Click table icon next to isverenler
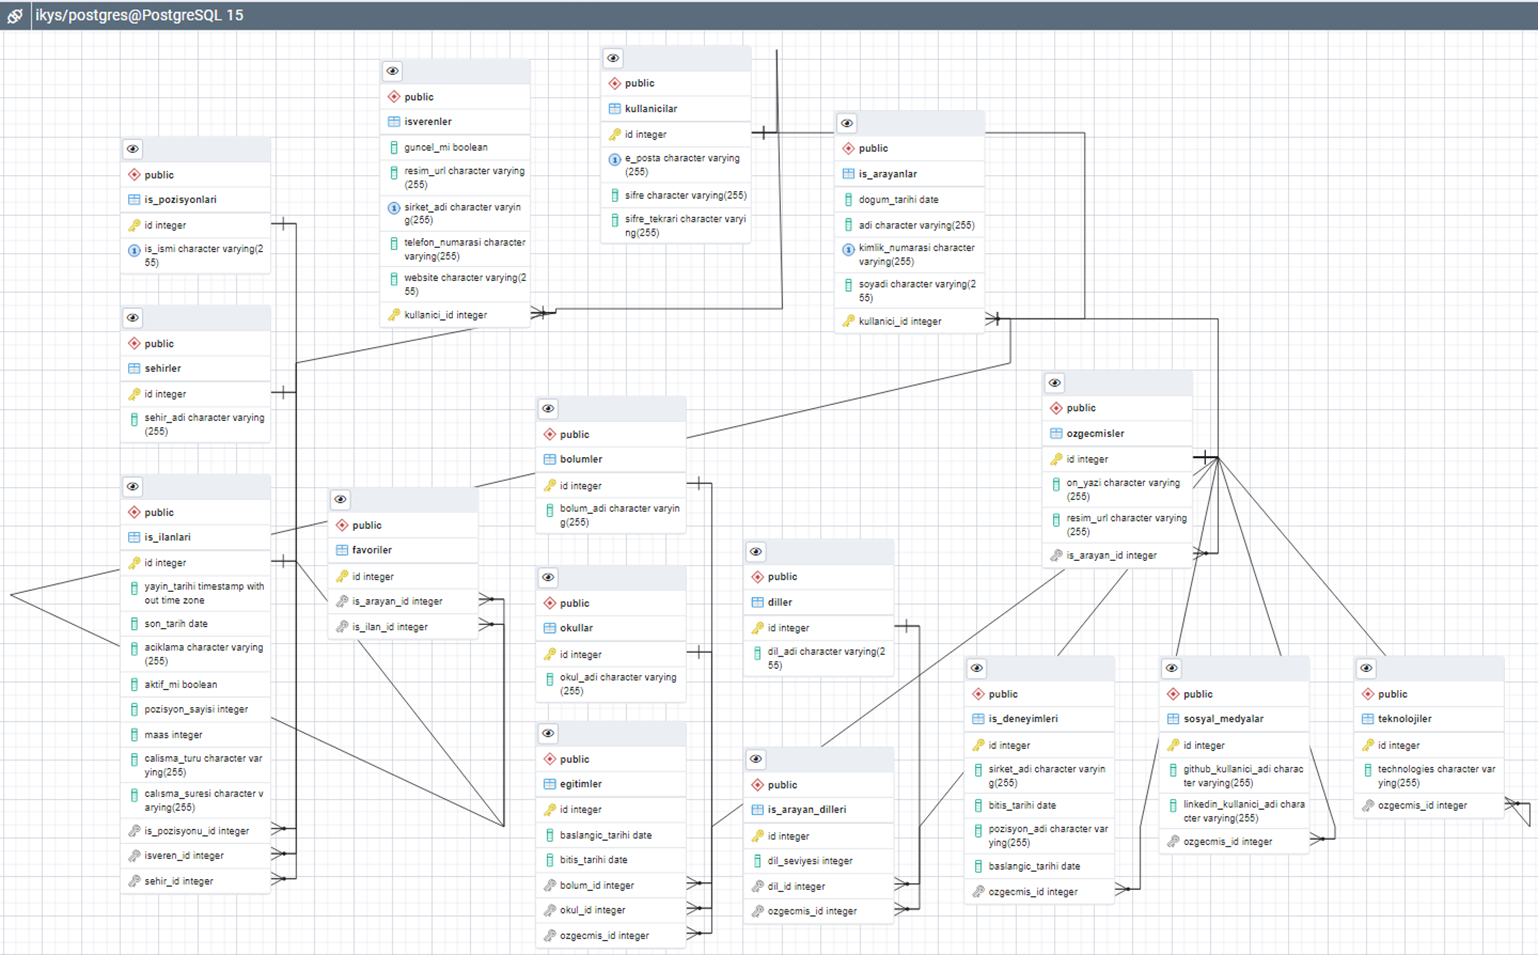 394,122
